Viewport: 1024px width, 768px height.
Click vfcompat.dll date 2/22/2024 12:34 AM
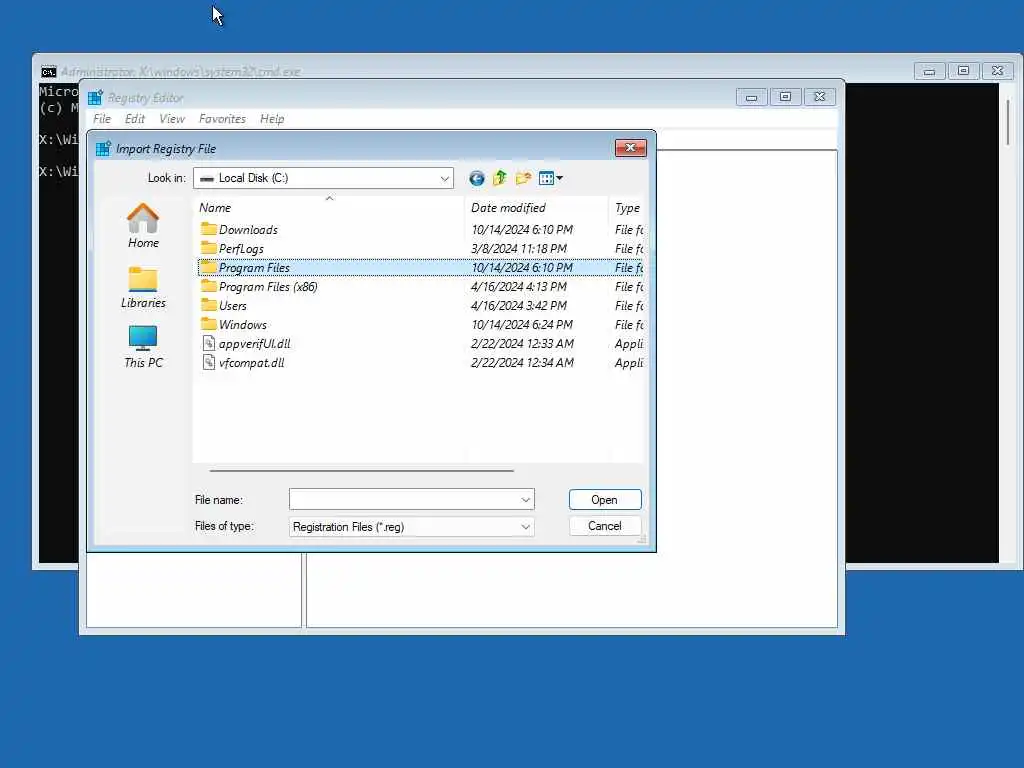tap(522, 362)
